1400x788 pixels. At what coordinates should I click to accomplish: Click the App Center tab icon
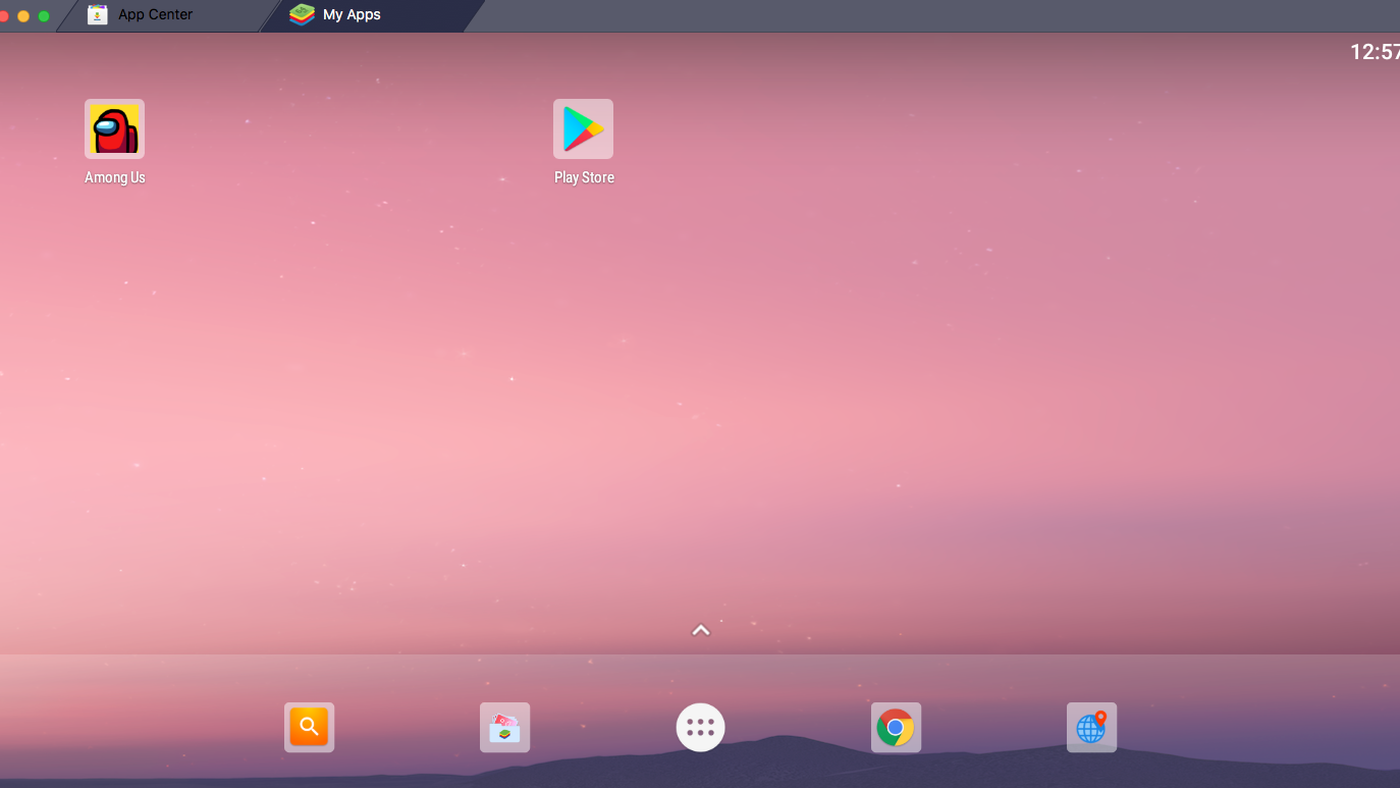(x=97, y=15)
